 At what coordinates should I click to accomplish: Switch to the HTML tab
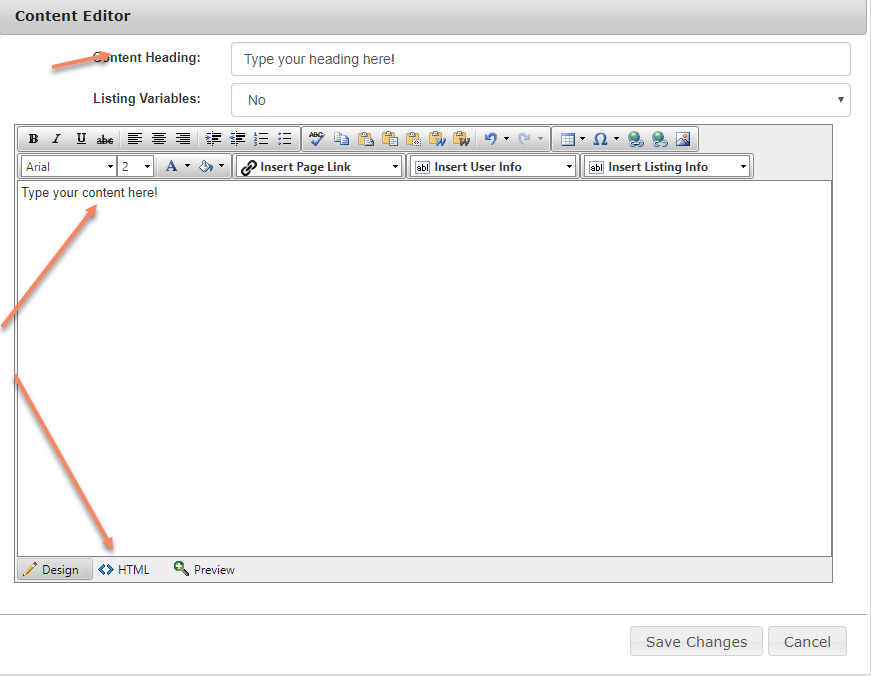(124, 569)
